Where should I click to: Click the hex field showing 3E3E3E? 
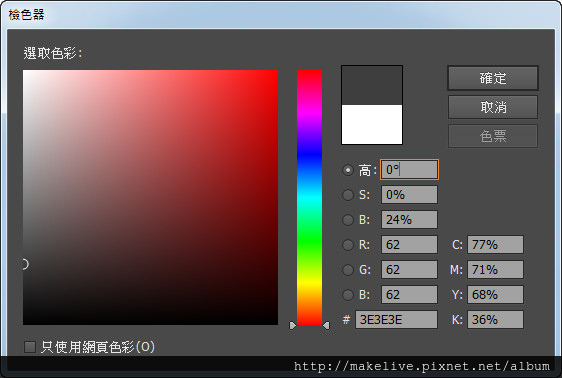(x=396, y=319)
